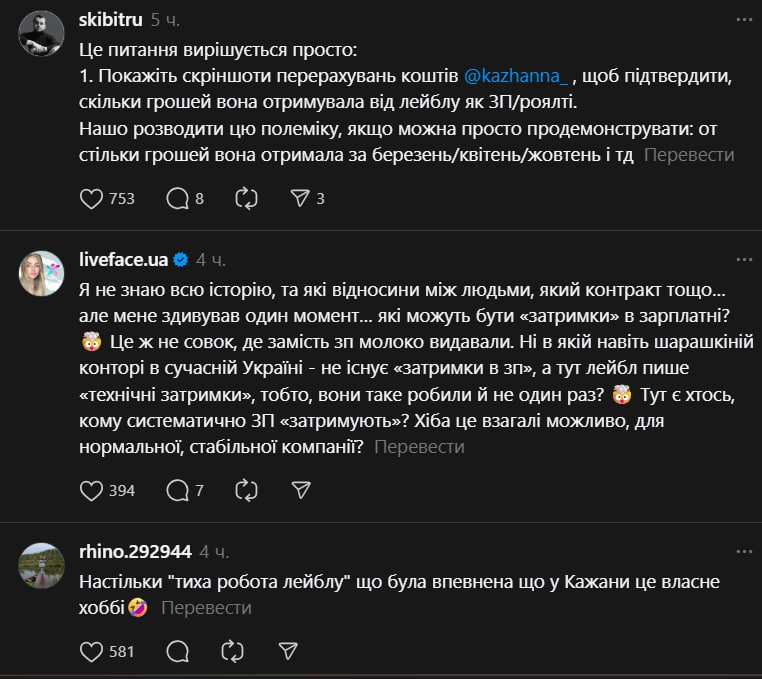Open liveface.ua username profile
762x679 pixels.
pyautogui.click(x=122, y=260)
